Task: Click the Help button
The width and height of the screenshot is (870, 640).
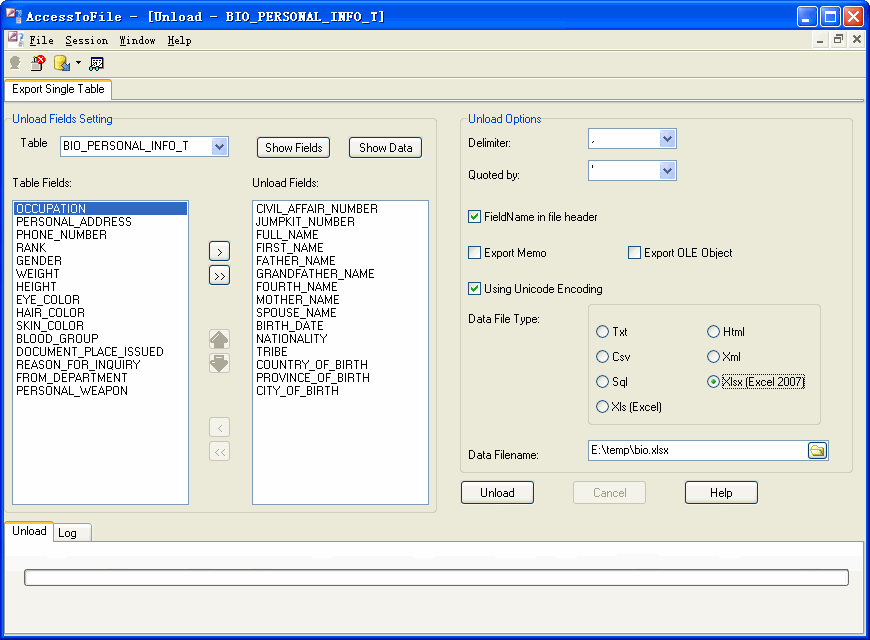Action: tap(721, 493)
